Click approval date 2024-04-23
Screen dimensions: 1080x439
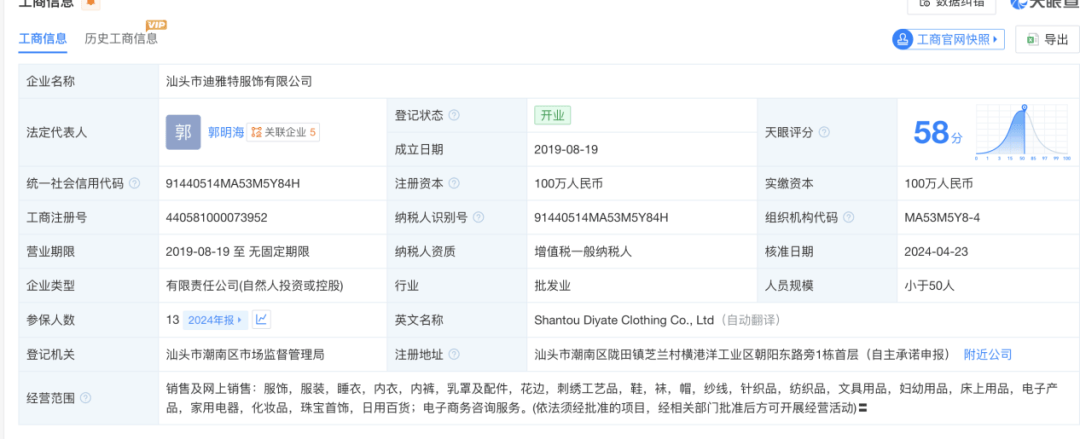pyautogui.click(x=937, y=252)
